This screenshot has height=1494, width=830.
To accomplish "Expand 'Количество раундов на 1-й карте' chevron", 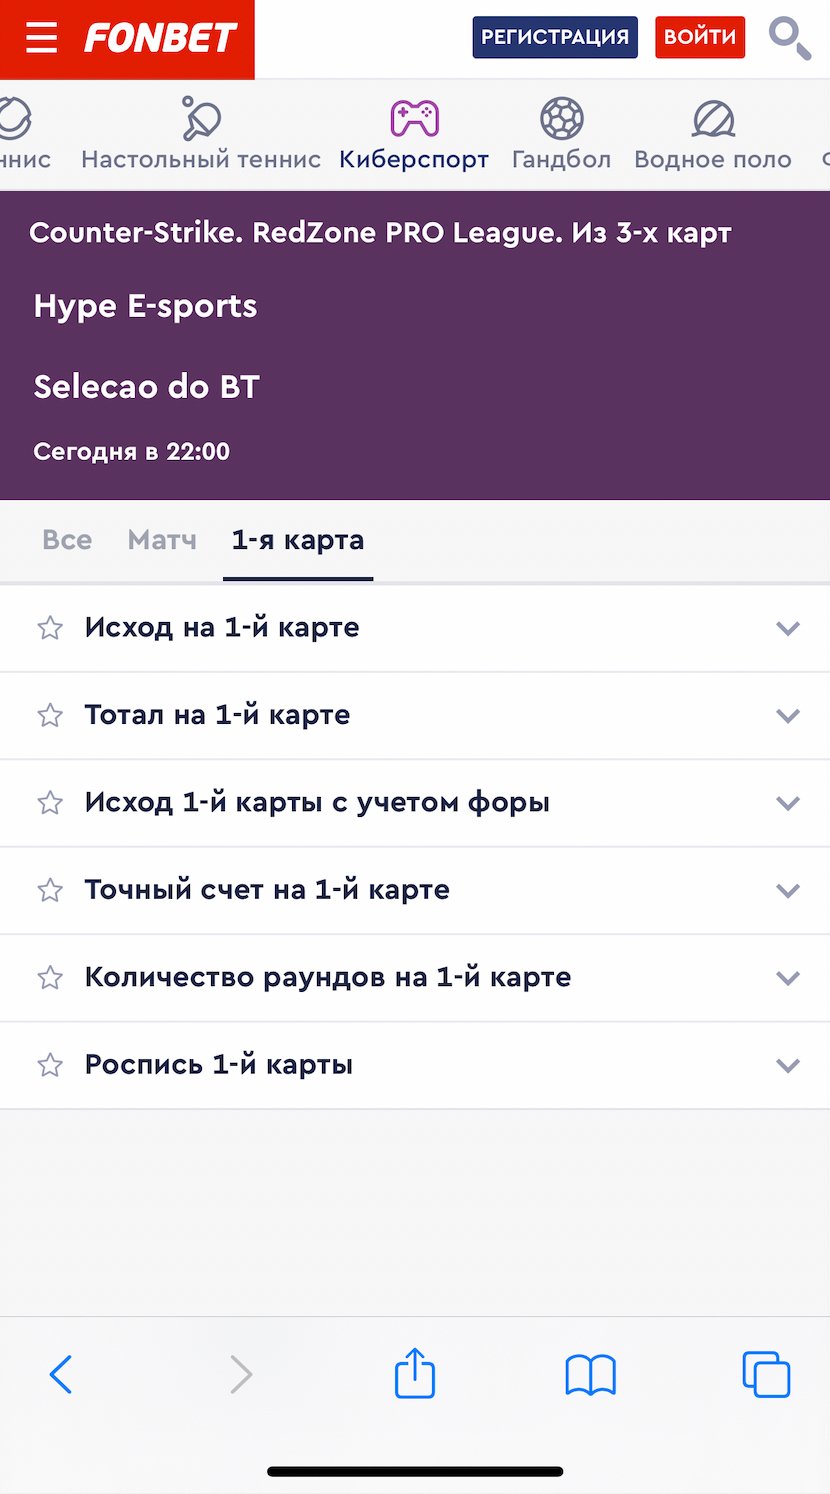I will pos(788,978).
